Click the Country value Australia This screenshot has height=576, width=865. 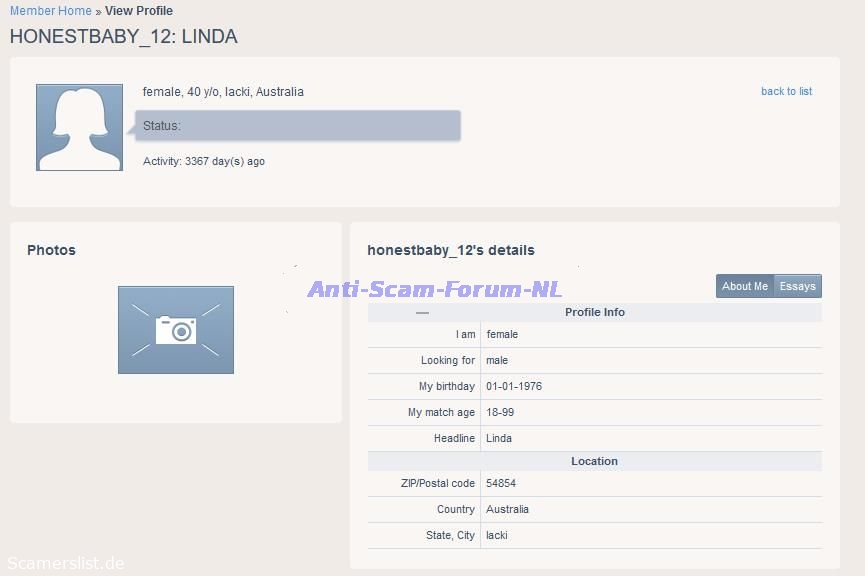pyautogui.click(x=507, y=509)
